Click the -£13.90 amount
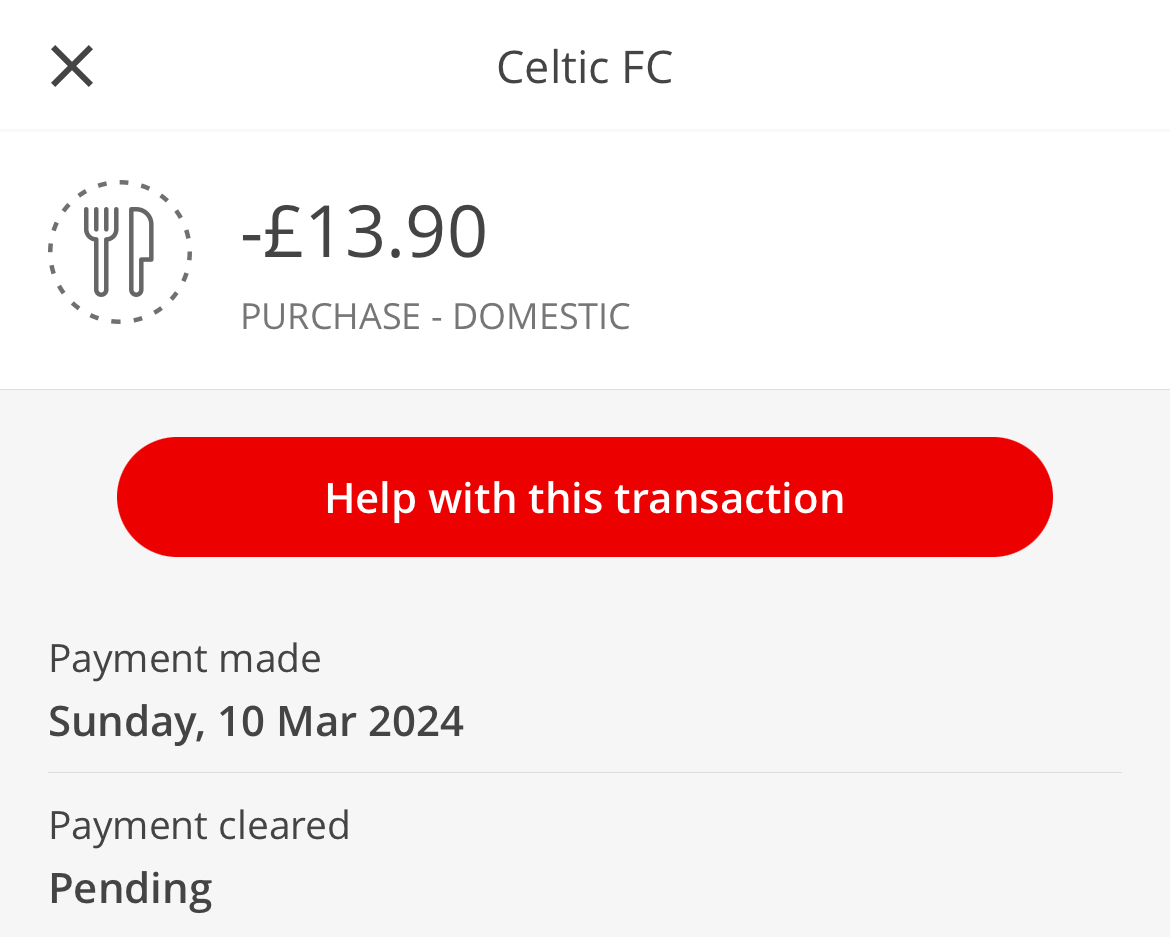1170x937 pixels. tap(363, 232)
